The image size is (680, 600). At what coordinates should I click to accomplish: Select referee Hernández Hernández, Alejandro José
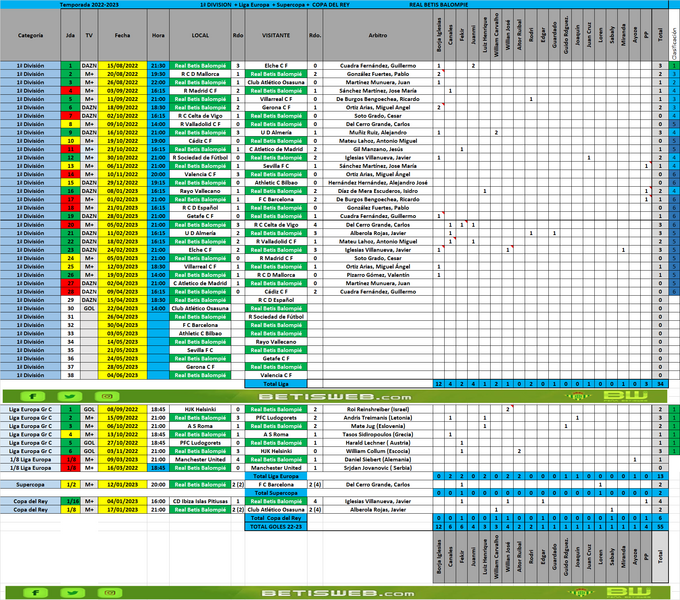tap(378, 183)
